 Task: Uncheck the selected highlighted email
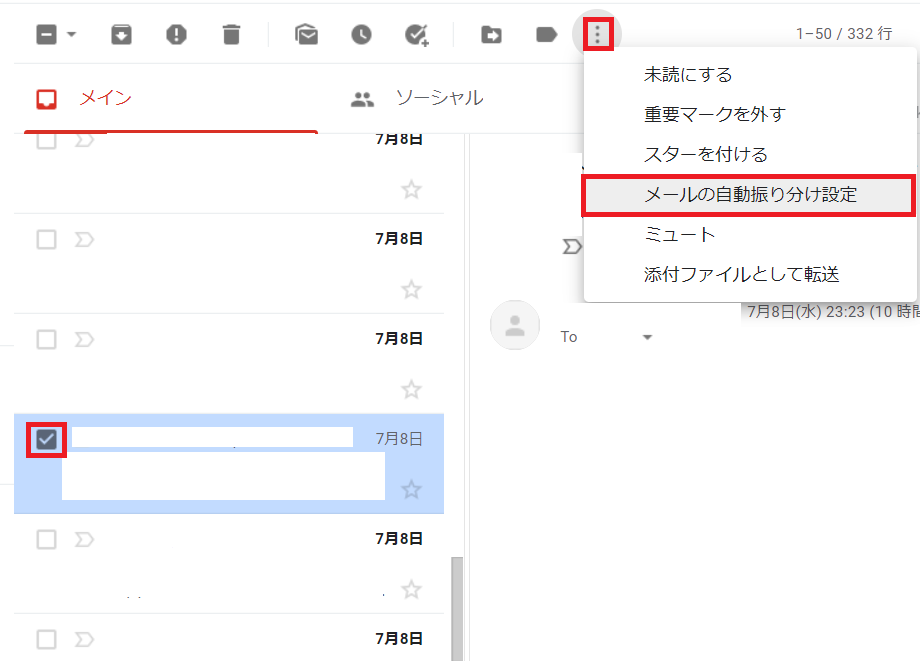pos(46,438)
